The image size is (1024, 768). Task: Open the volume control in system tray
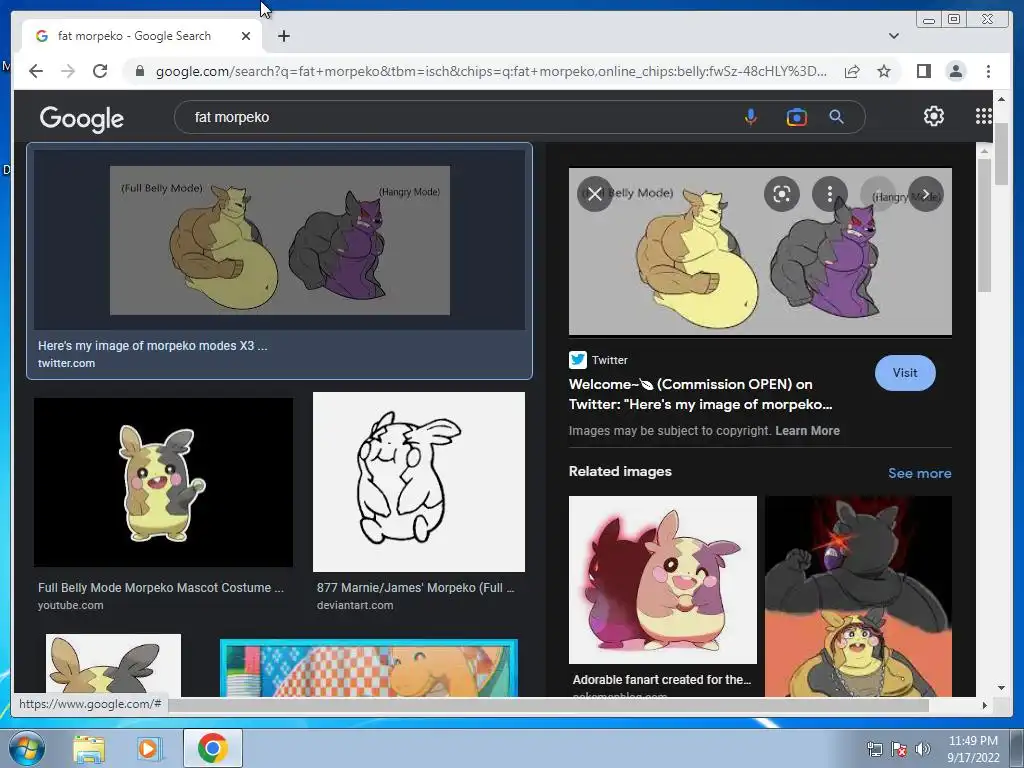923,749
